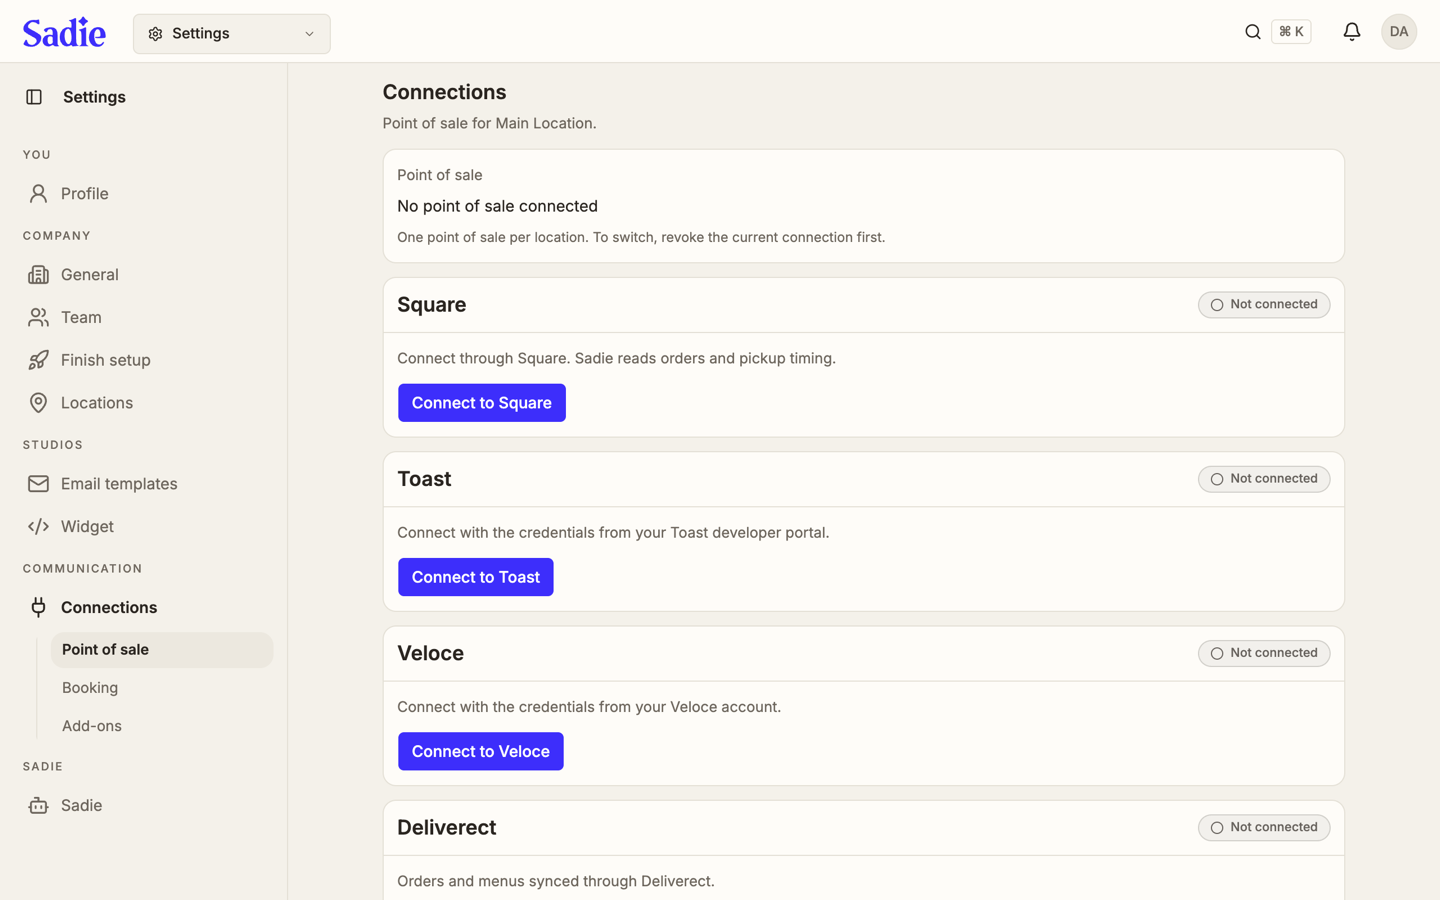Expand the Settings dropdown chevron

tap(309, 34)
